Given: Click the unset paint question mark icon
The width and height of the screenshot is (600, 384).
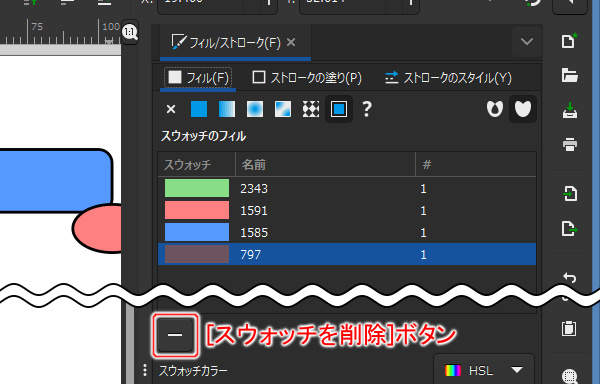Looking at the screenshot, I should [x=367, y=109].
